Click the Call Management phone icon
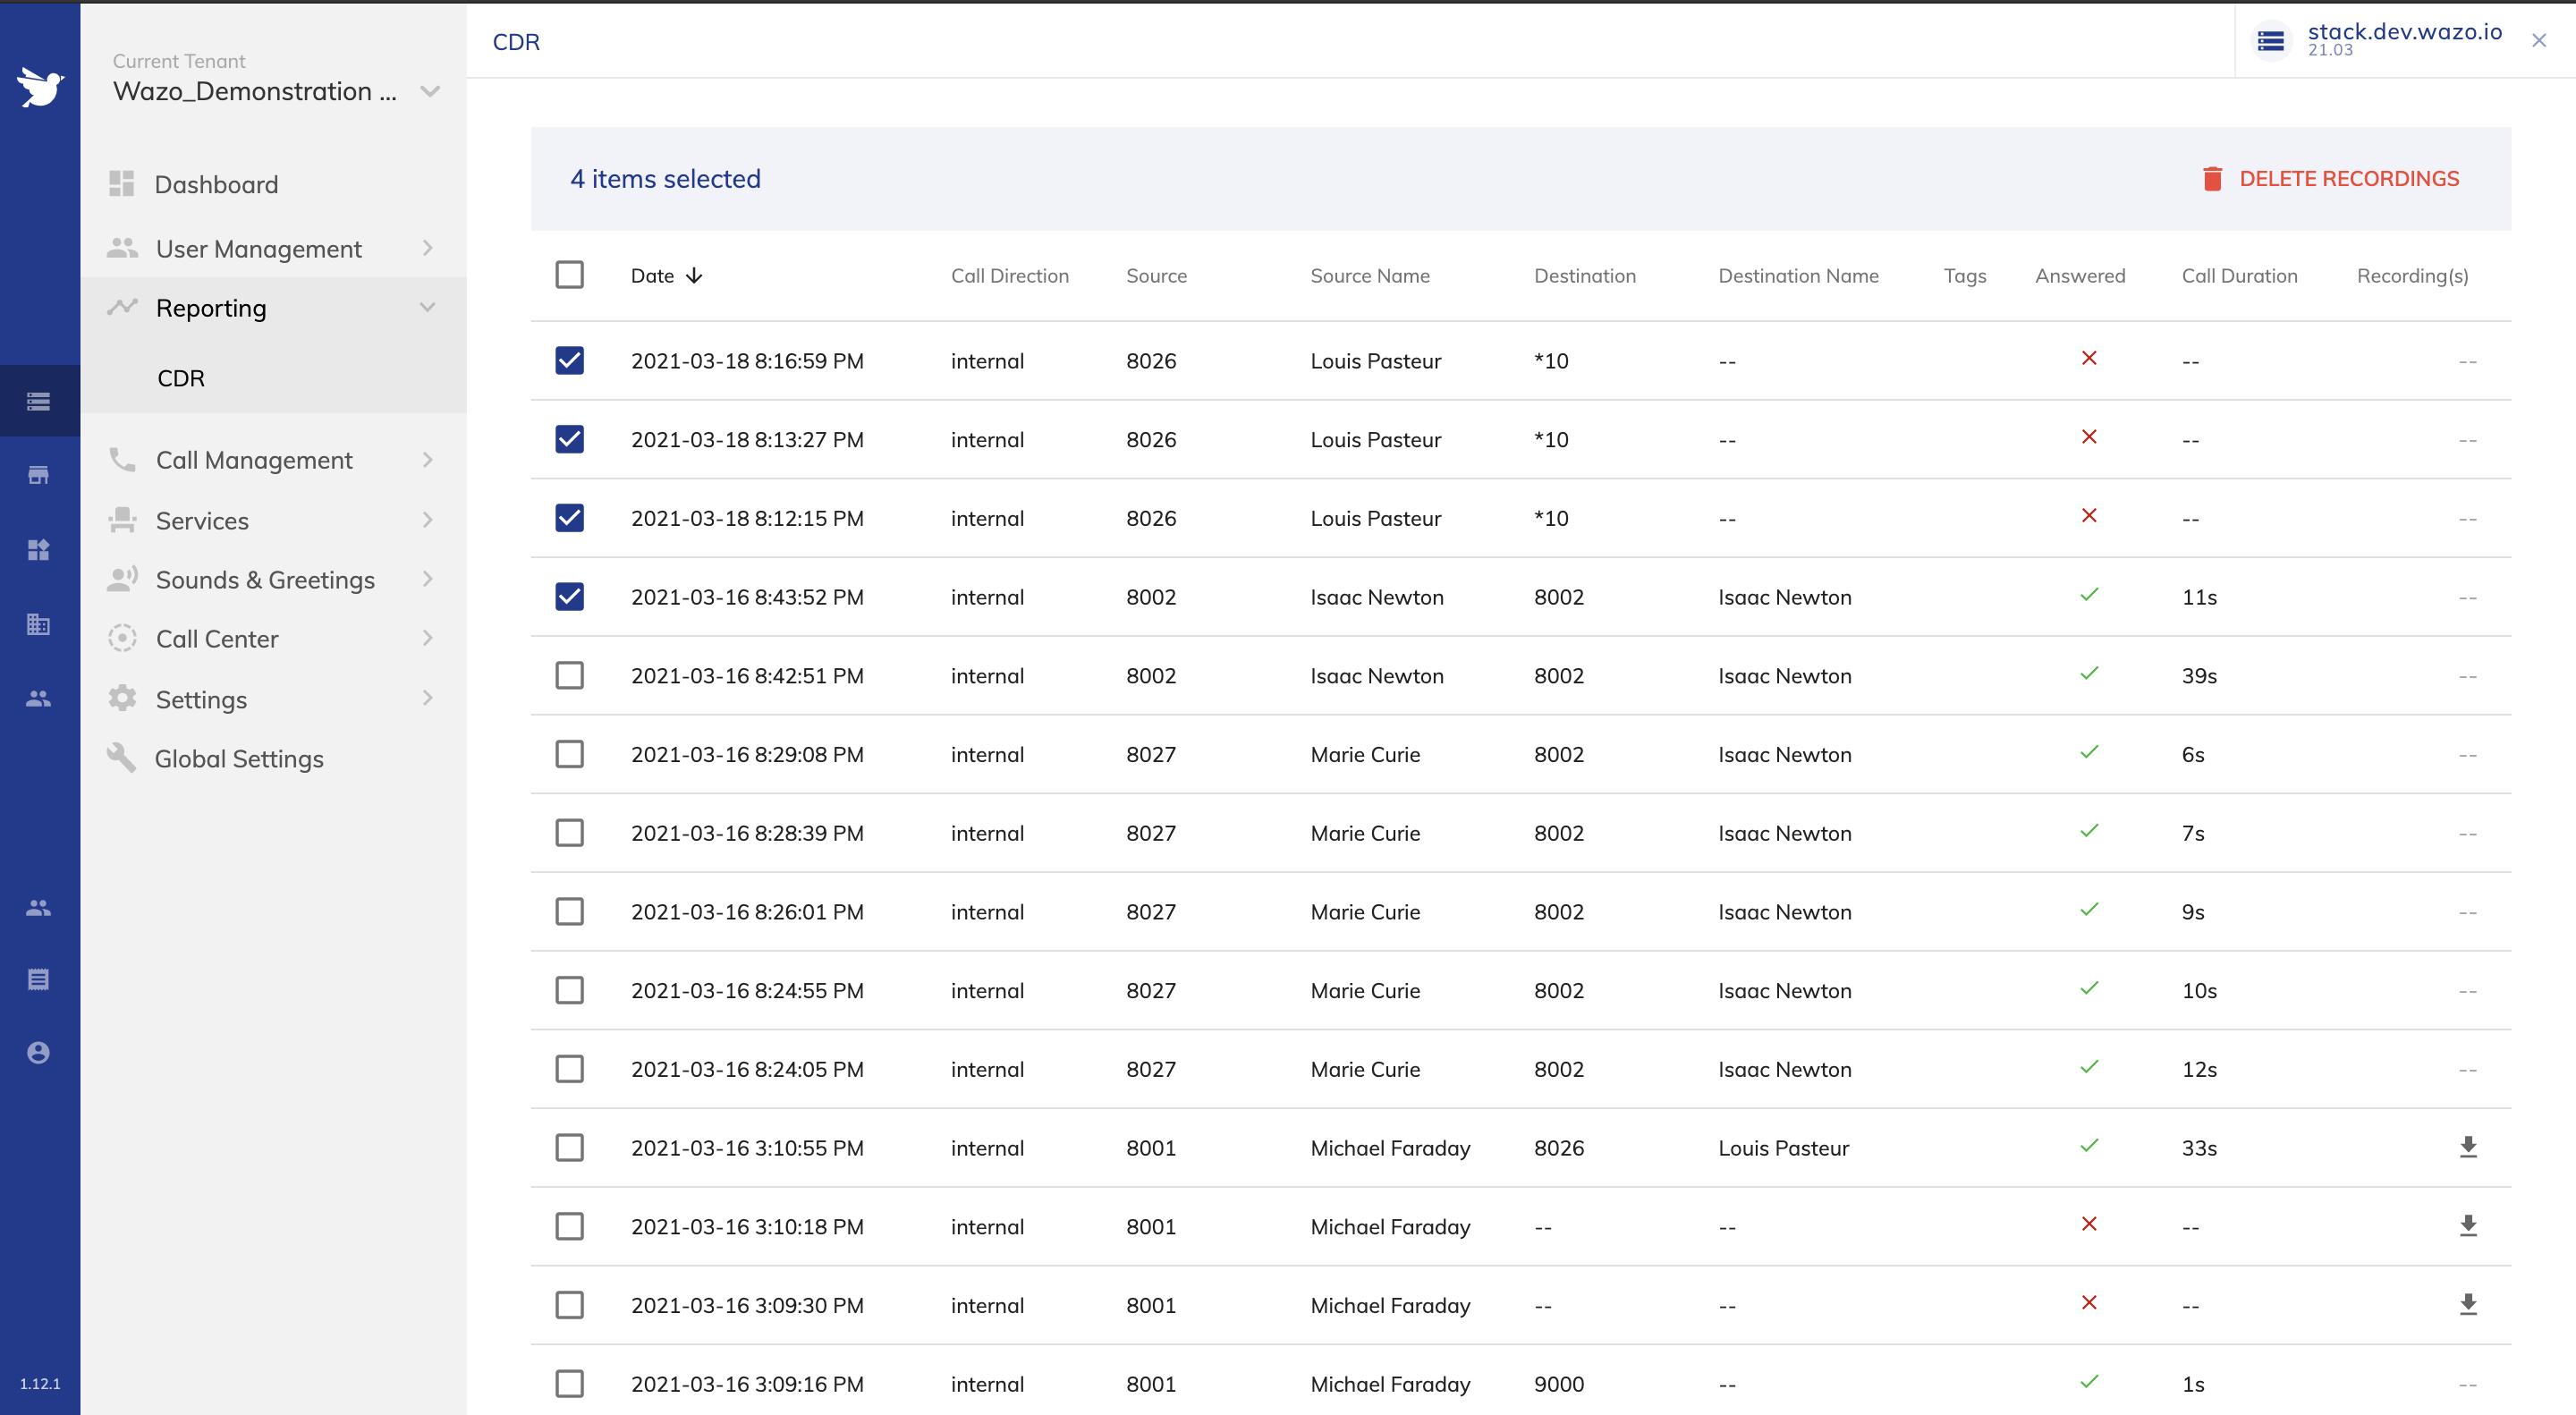Image resolution: width=2576 pixels, height=1415 pixels. [122, 460]
